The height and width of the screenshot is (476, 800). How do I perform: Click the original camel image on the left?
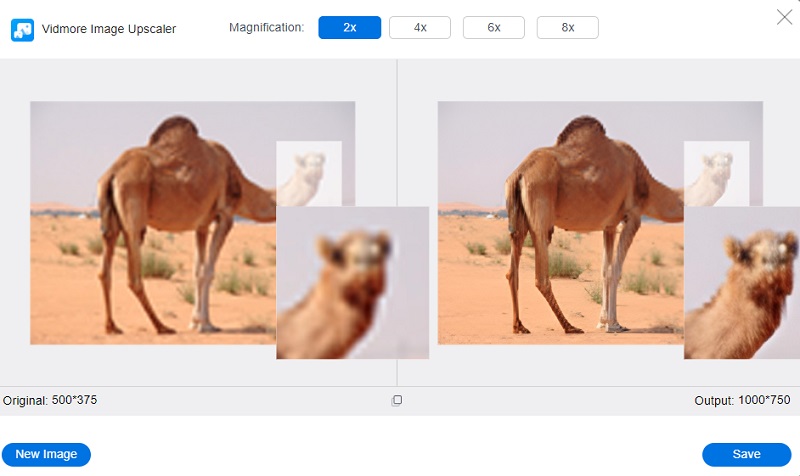coord(150,230)
